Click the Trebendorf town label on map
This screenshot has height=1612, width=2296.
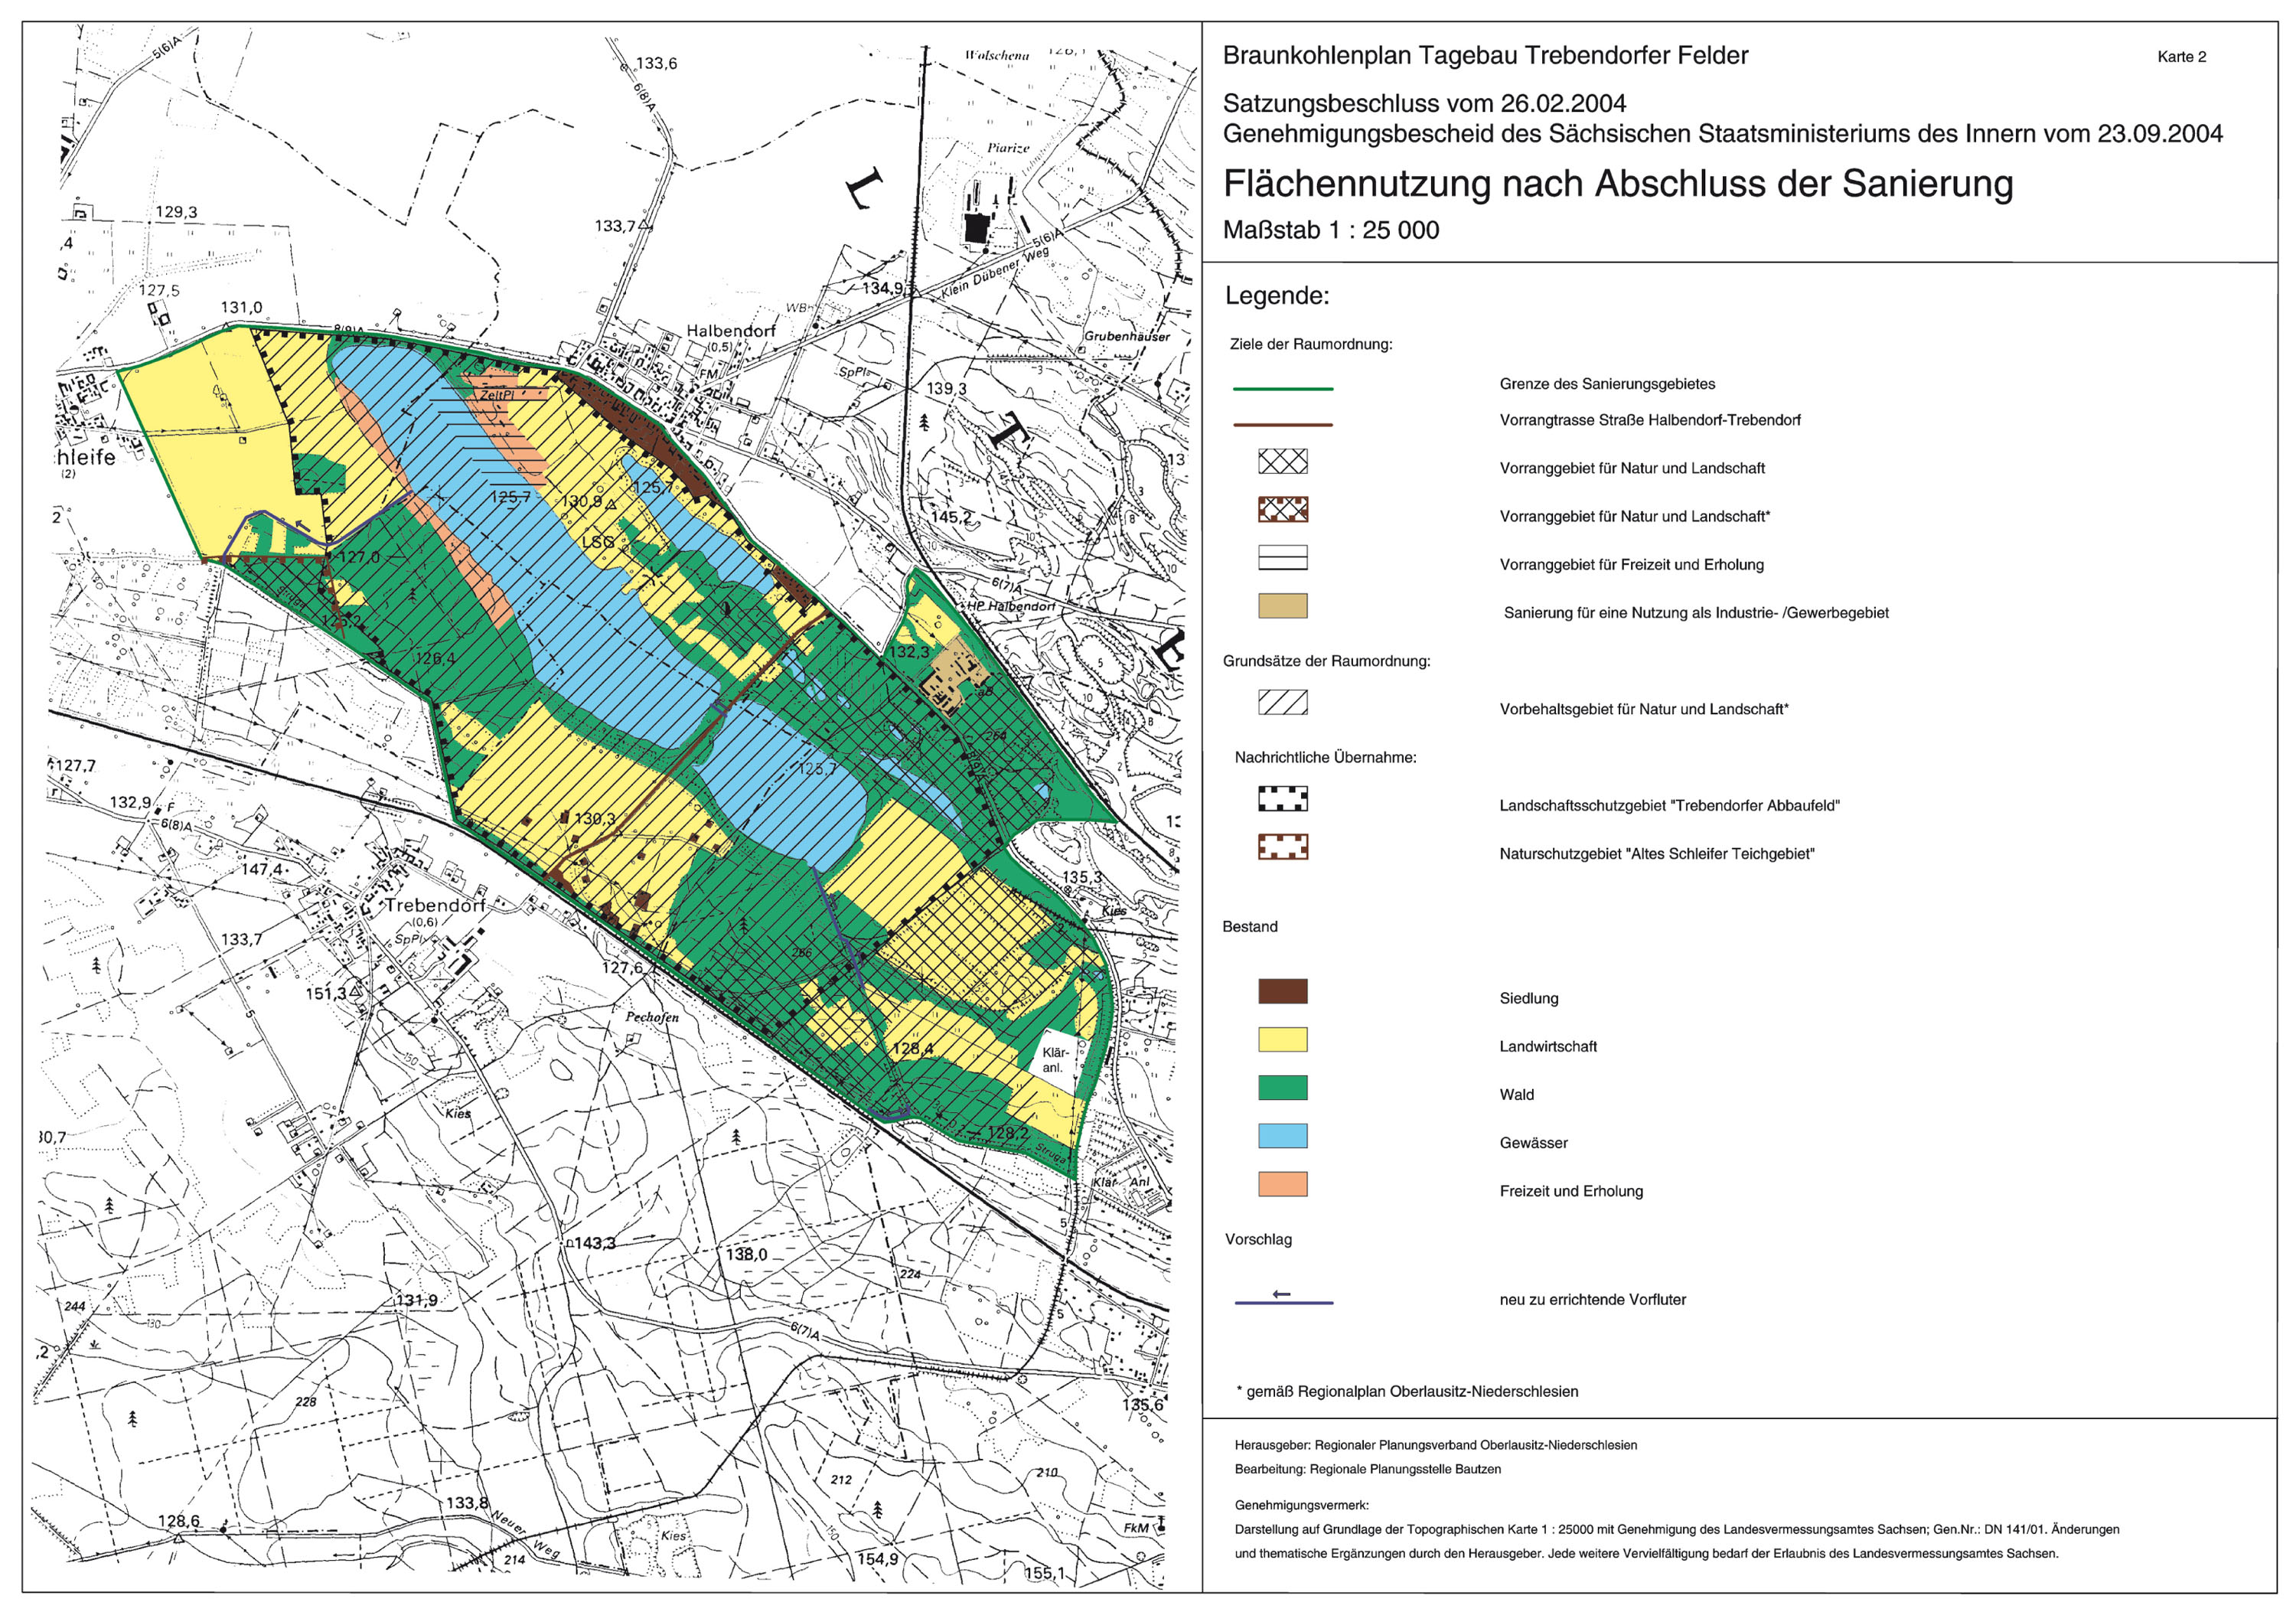tap(435, 905)
